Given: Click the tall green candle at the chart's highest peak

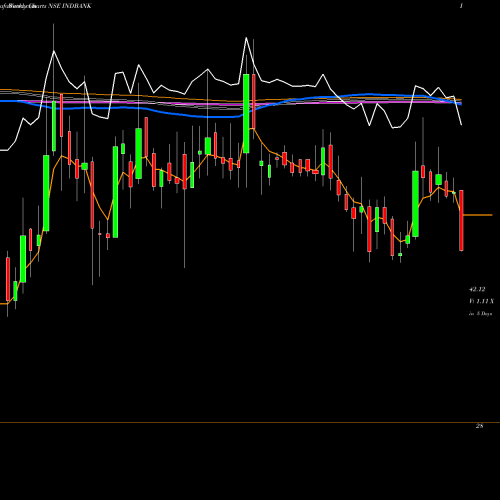Looking at the screenshot, I should pos(246,114).
